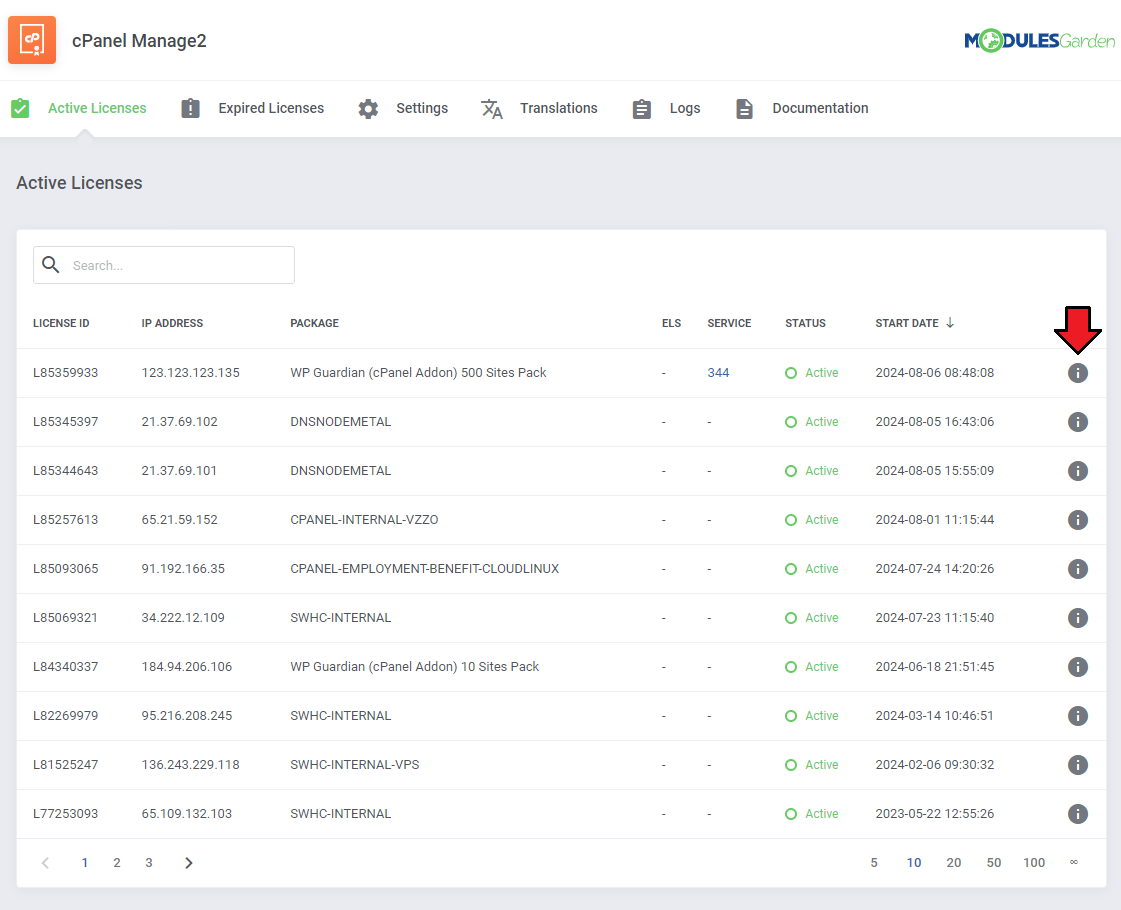Select license ID L85359933 text

point(65,372)
